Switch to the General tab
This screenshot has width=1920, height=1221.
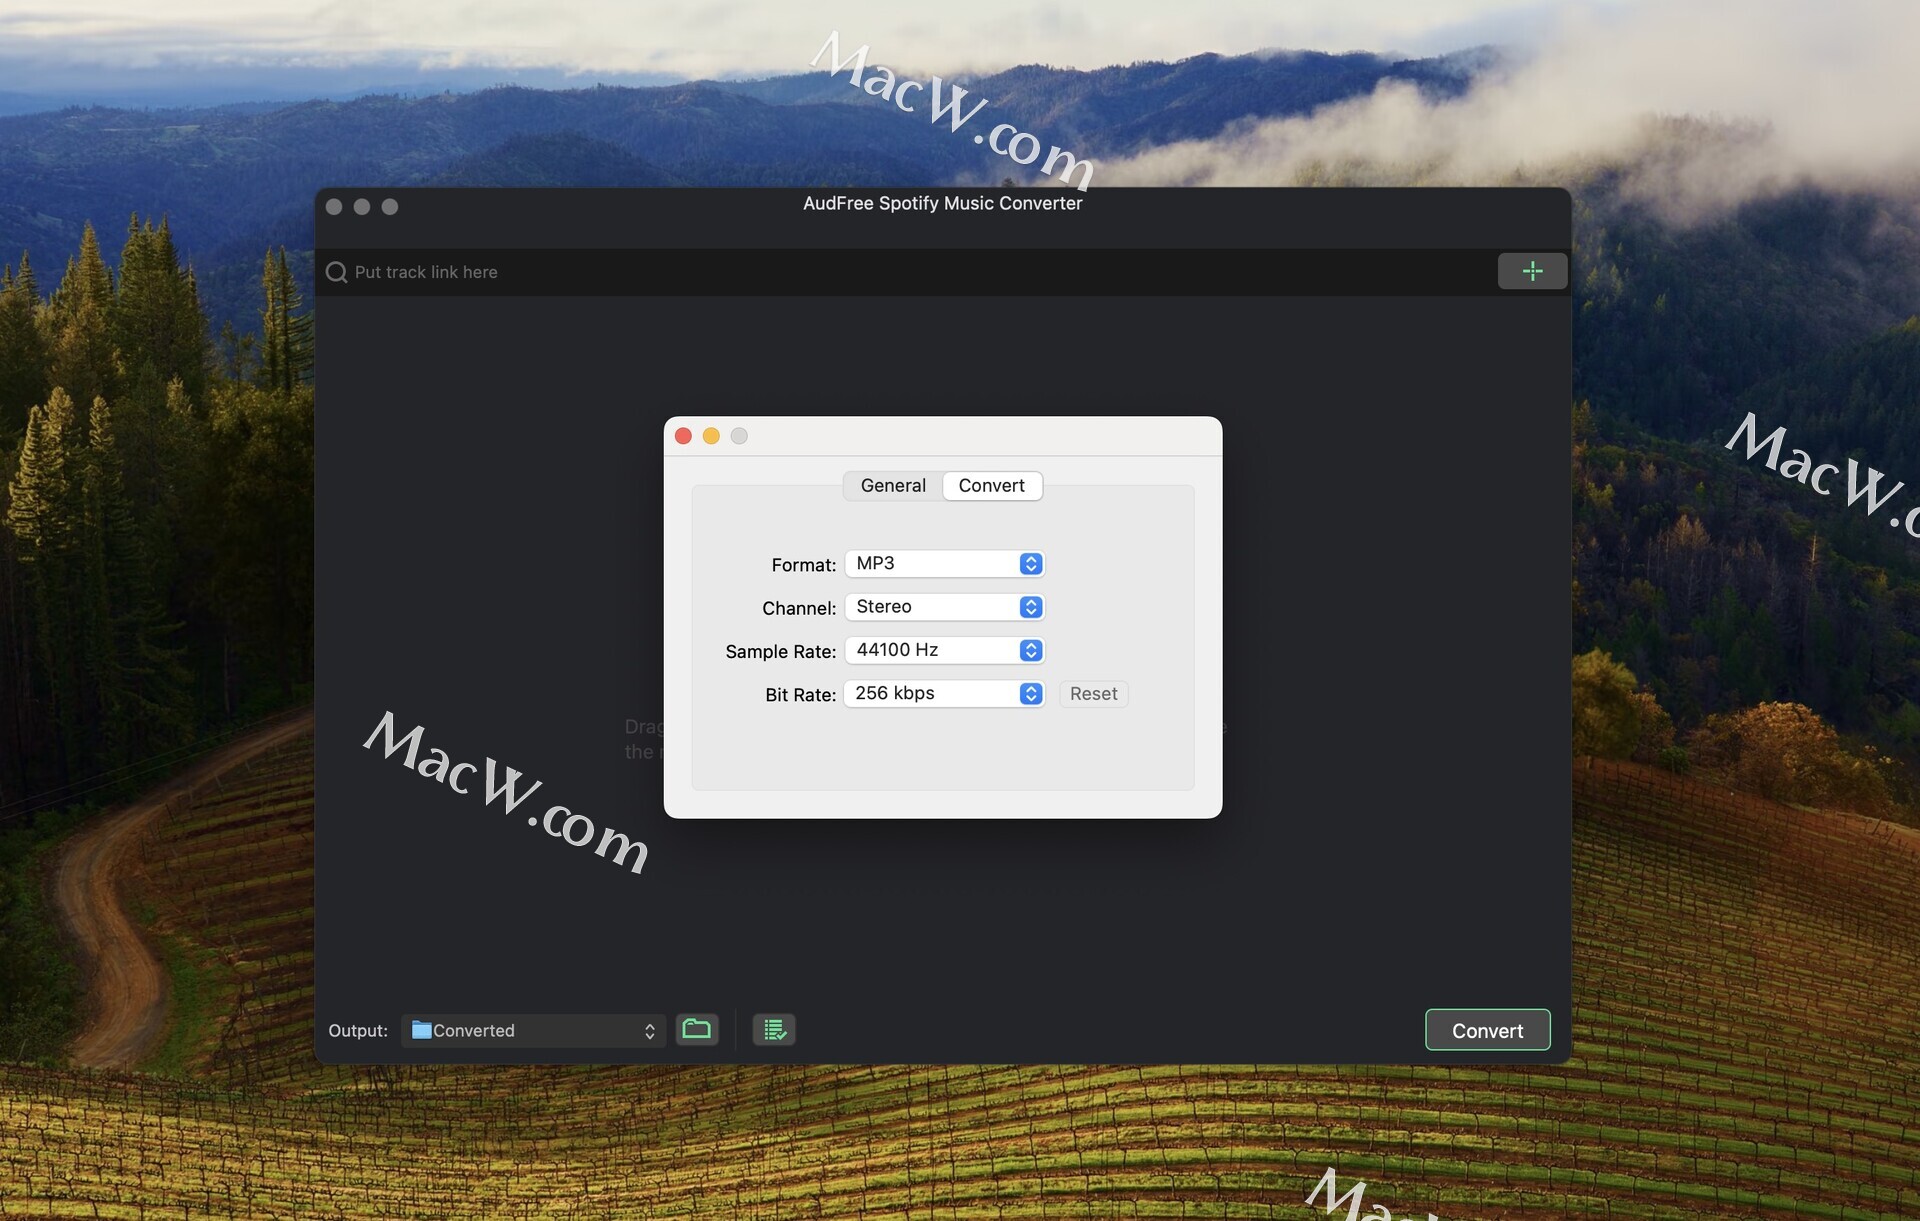coord(893,486)
